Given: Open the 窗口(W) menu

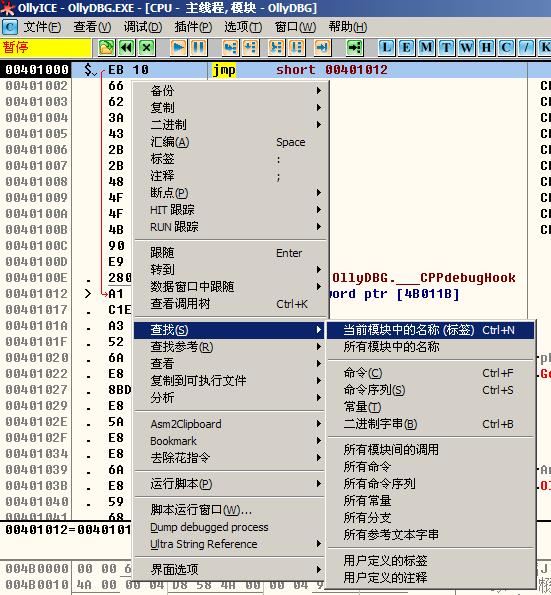Looking at the screenshot, I should pyautogui.click(x=295, y=27).
